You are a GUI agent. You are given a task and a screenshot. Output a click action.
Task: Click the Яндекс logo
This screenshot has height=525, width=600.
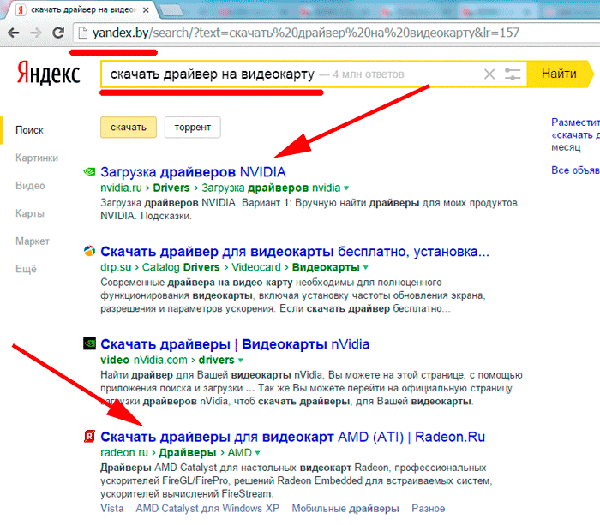click(49, 73)
